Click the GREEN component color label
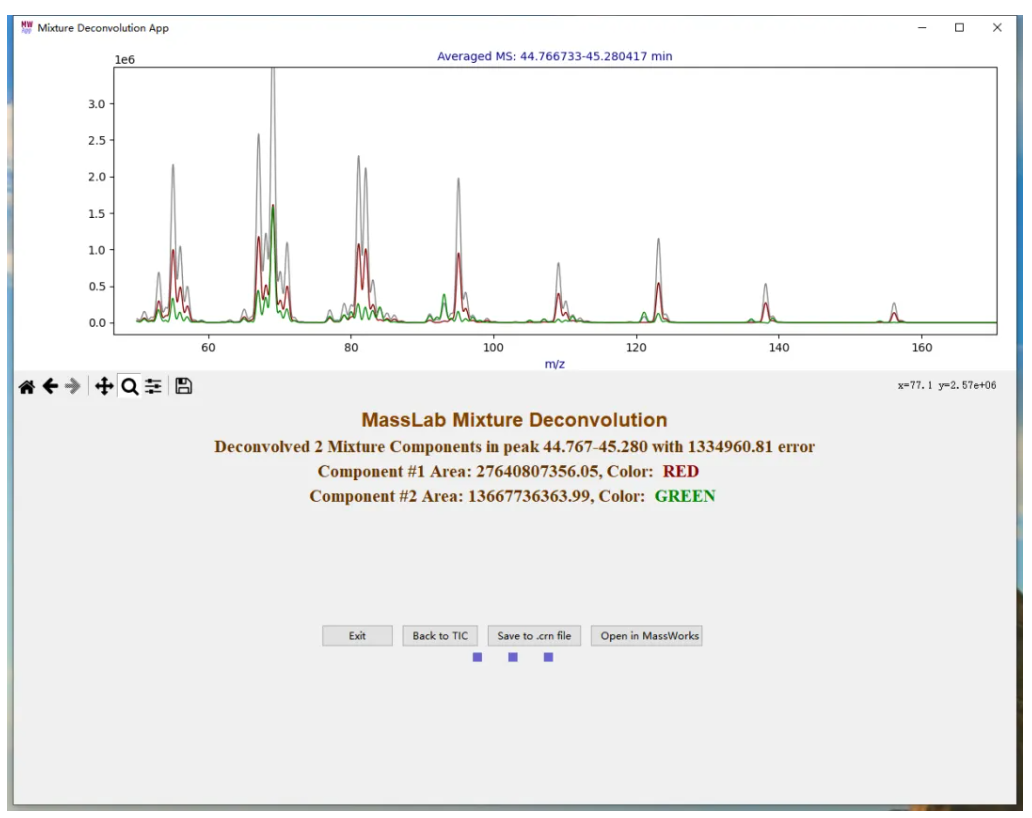 pos(685,496)
